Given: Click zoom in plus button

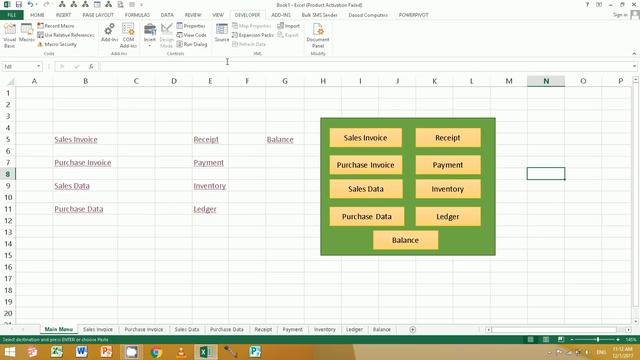Looking at the screenshot, I should pyautogui.click(x=618, y=340).
